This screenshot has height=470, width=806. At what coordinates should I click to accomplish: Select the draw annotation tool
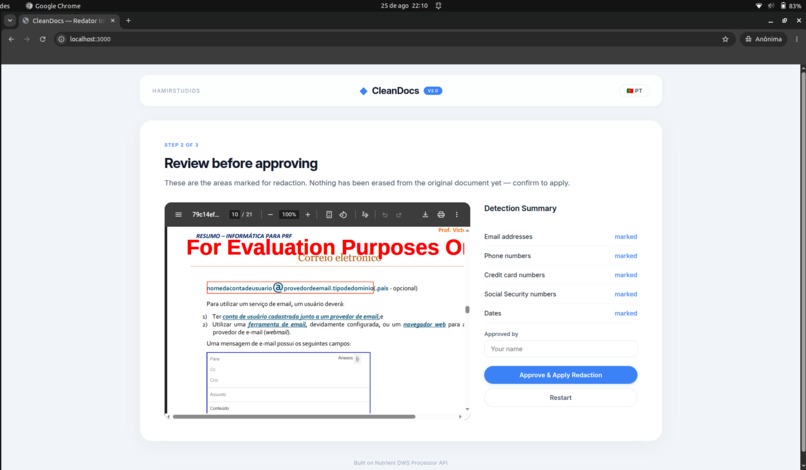[365, 214]
